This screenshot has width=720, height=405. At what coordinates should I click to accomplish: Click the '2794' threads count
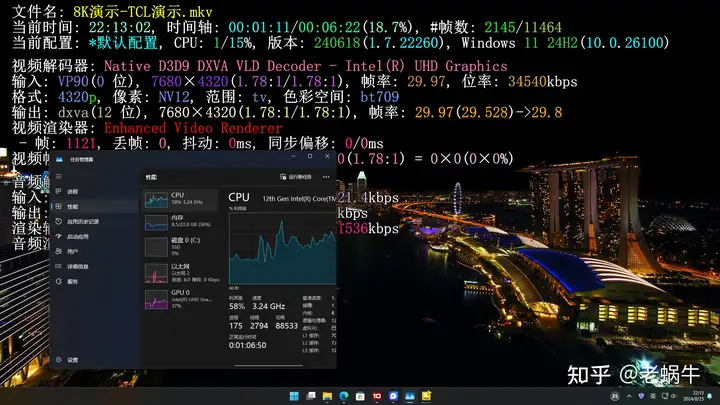tap(259, 326)
